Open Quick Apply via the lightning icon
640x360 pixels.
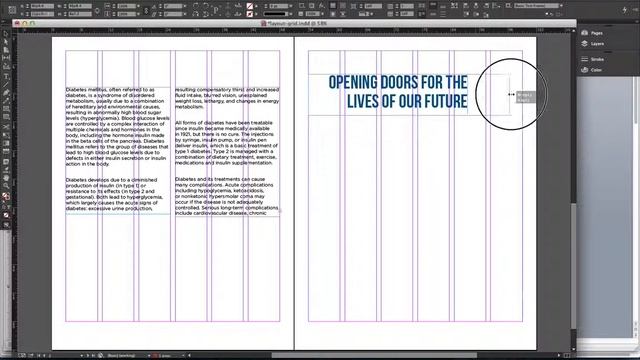tap(625, 9)
